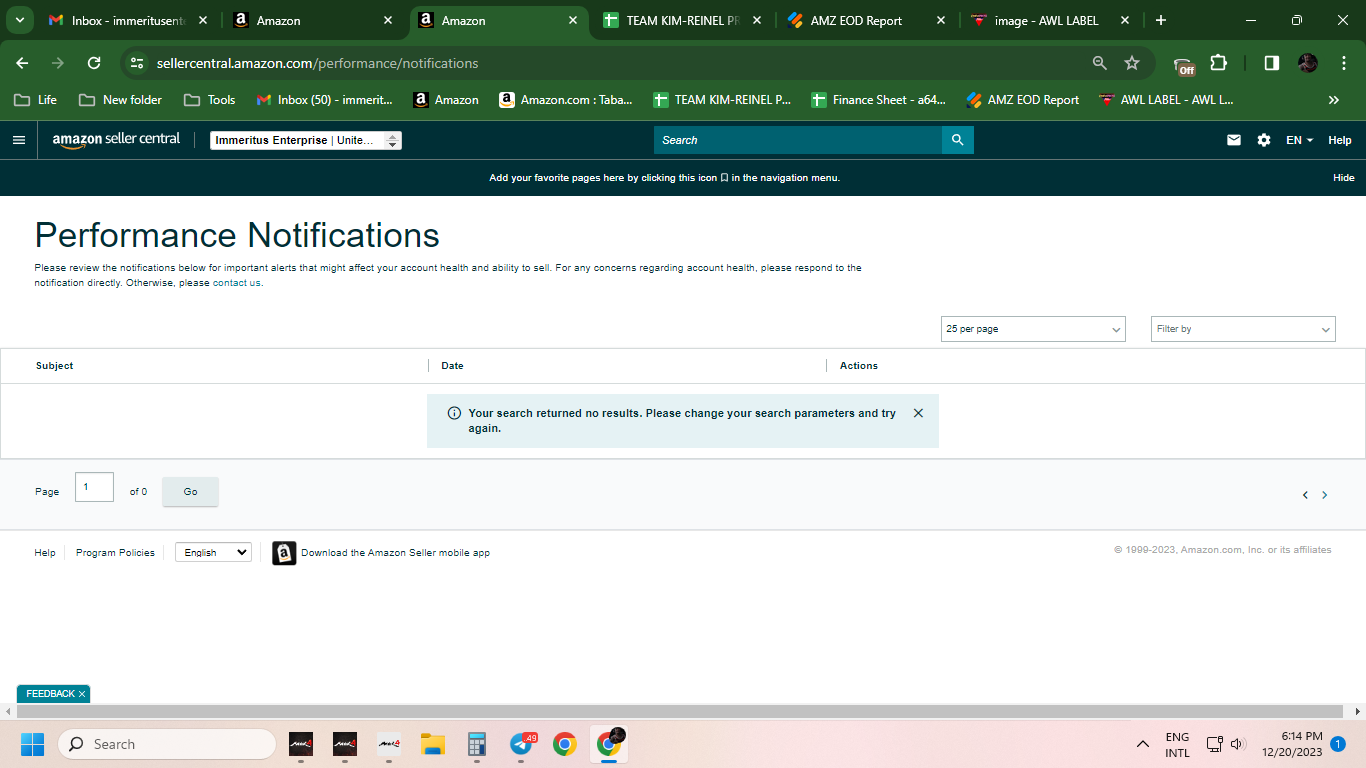Open the Seller Central messages envelope icon
This screenshot has height=768, width=1366.
click(1234, 140)
